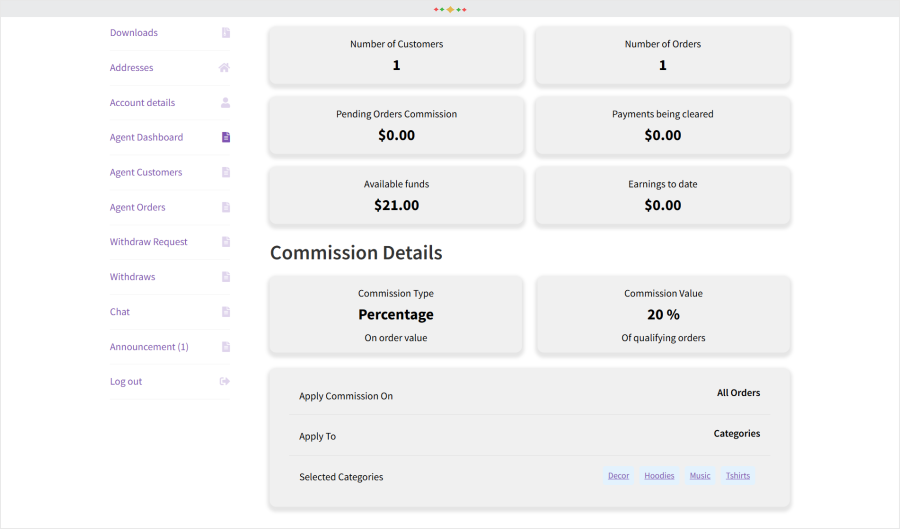Click the Number of Orders card
900x529 pixels.
click(663, 56)
